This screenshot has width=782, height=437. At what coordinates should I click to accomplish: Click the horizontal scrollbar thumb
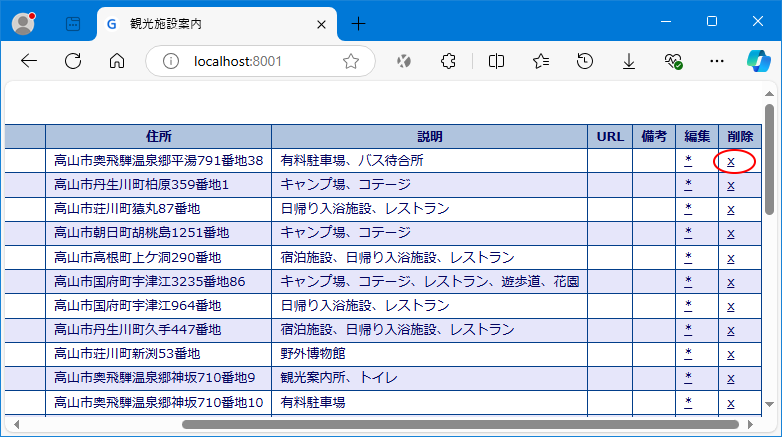[x=460, y=425]
